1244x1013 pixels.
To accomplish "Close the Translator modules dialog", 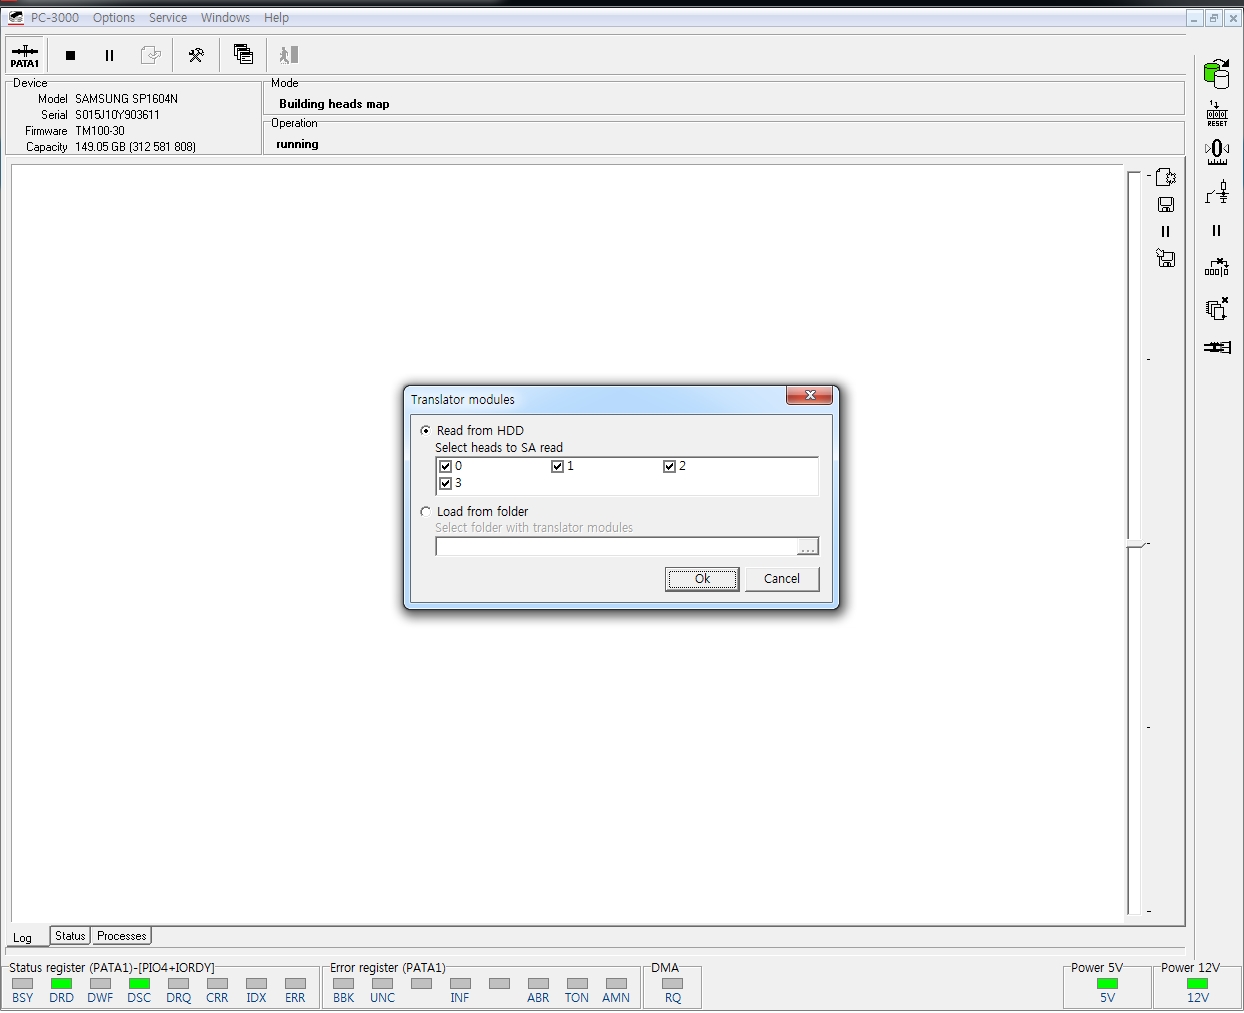I will [810, 395].
